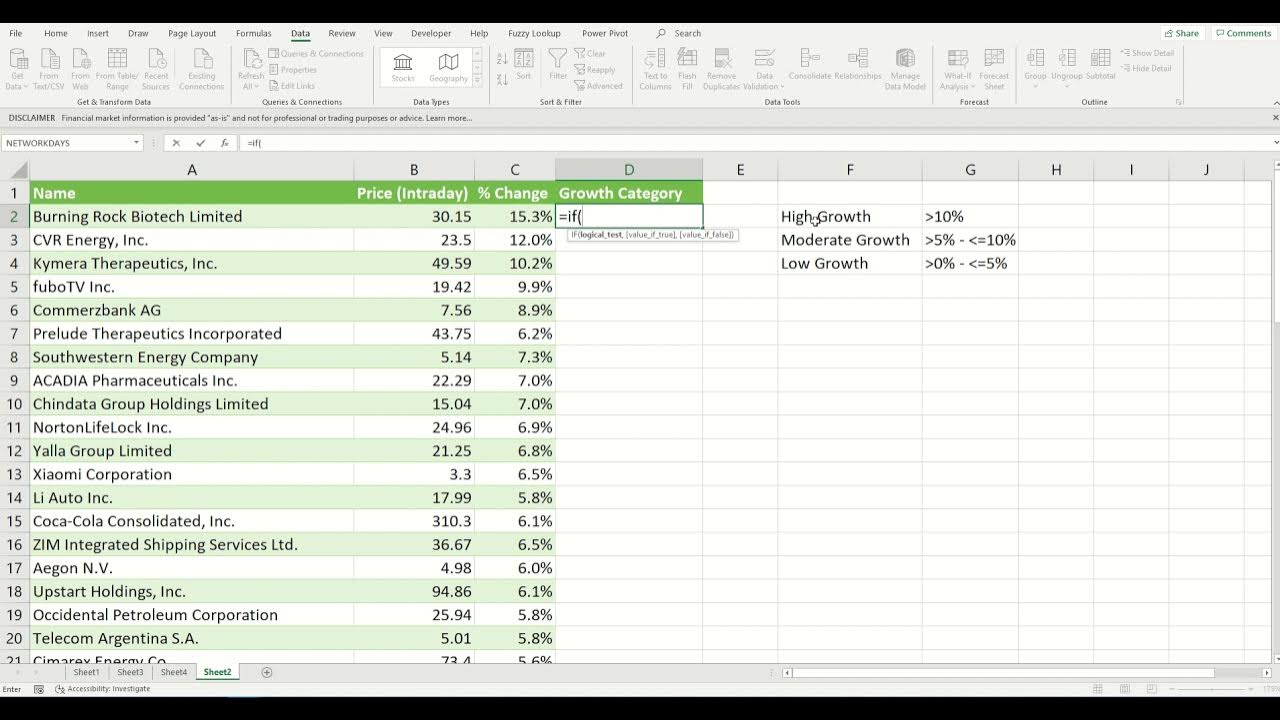Select cell with Coca-Cola Consolidated, Inc.

pyautogui.click(x=191, y=521)
